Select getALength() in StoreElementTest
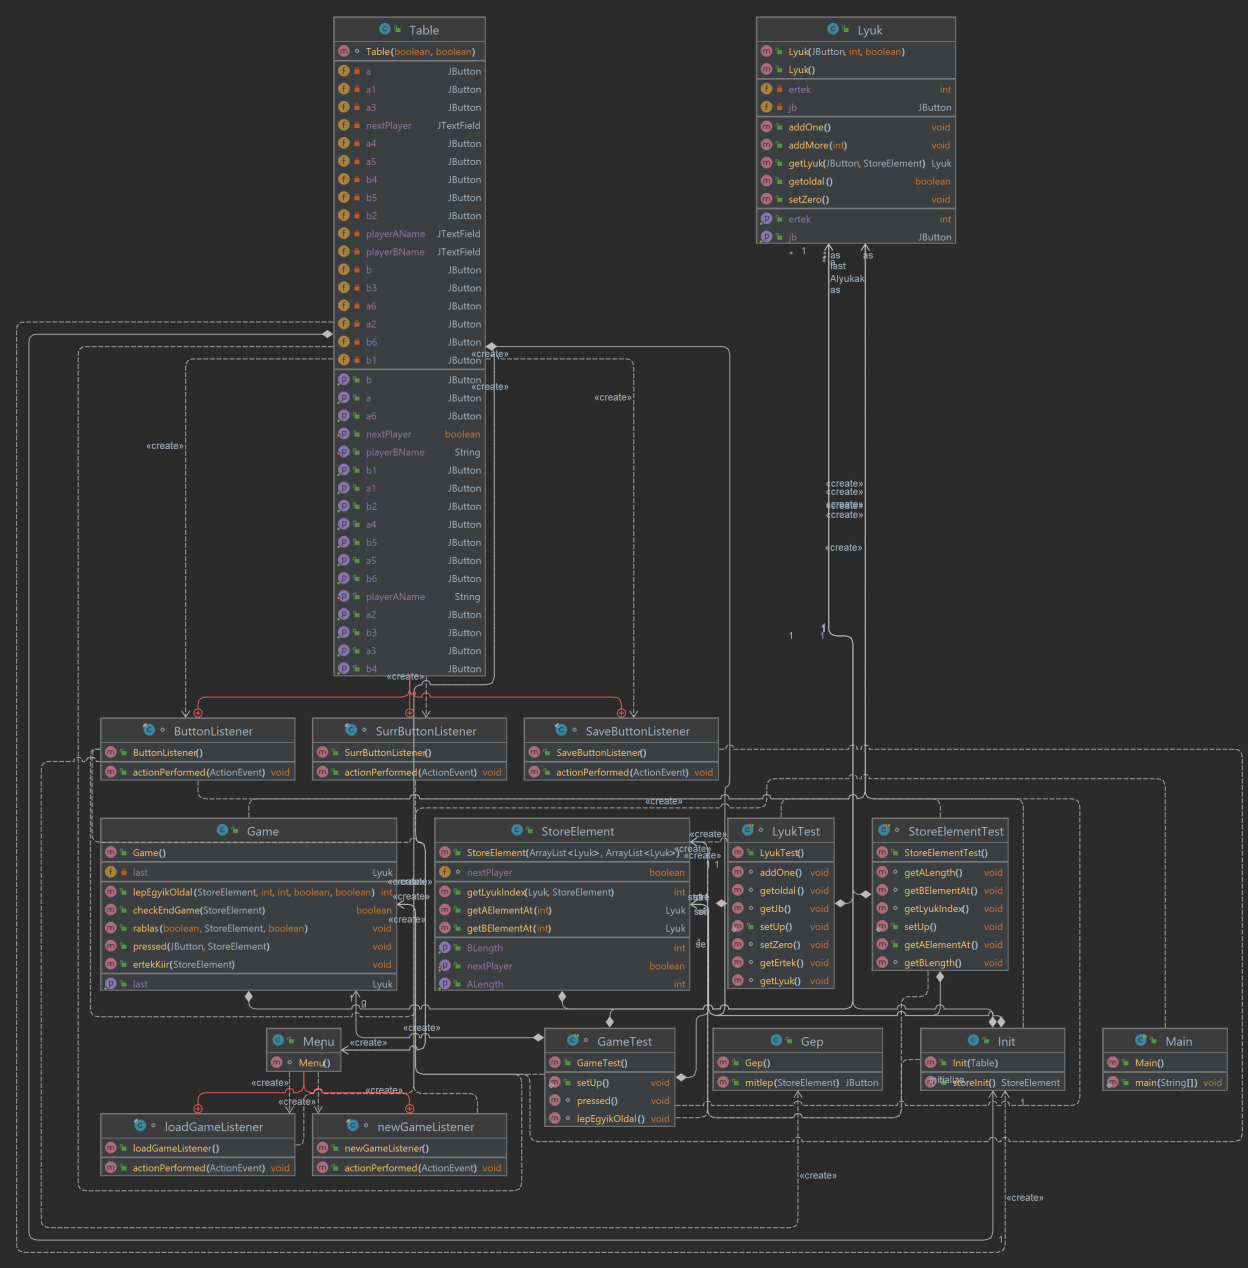Image resolution: width=1248 pixels, height=1268 pixels. [x=940, y=872]
